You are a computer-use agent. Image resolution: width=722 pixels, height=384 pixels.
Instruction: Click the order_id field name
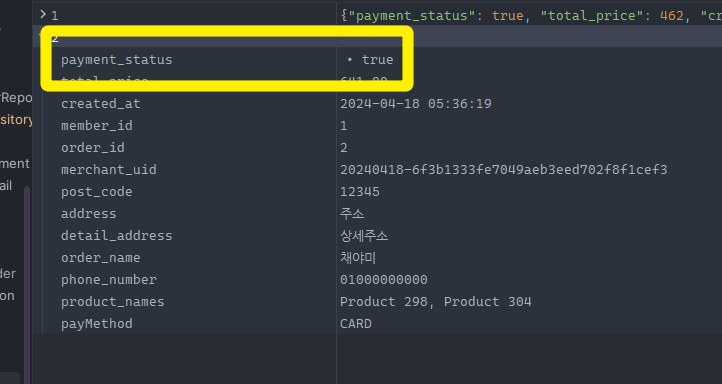tap(93, 148)
